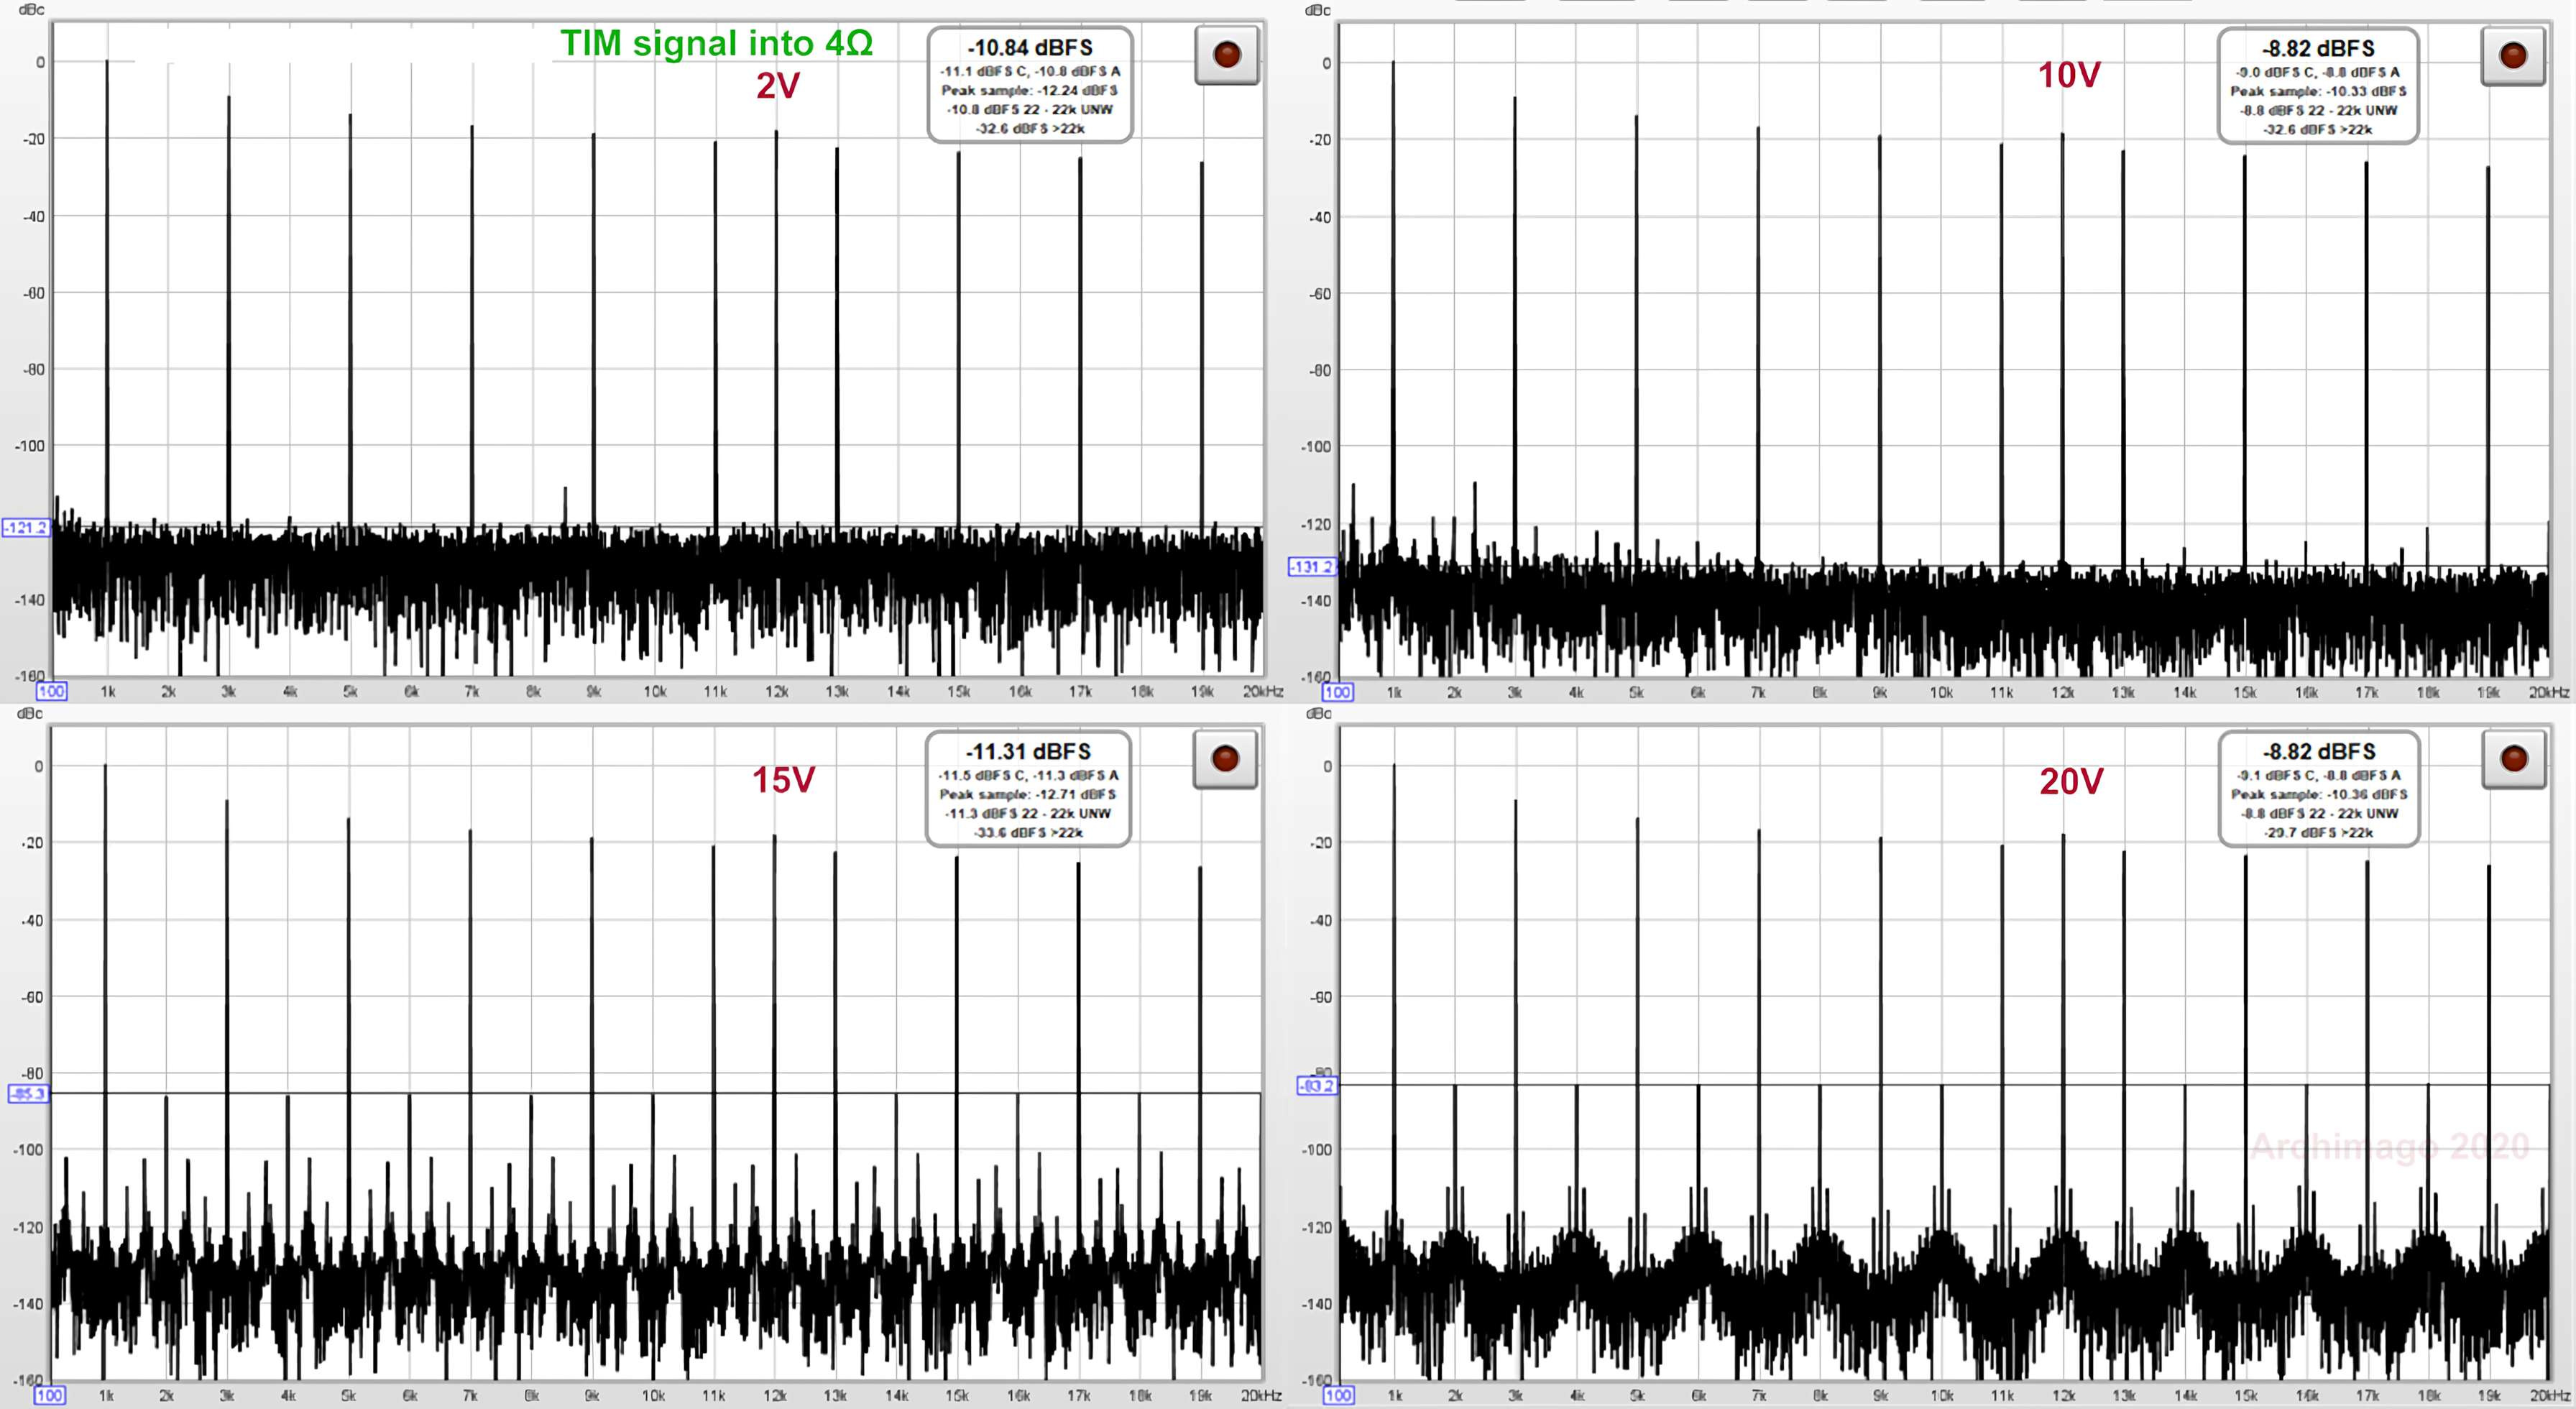Click the 20kHz axis label in 10V plot

(2549, 692)
